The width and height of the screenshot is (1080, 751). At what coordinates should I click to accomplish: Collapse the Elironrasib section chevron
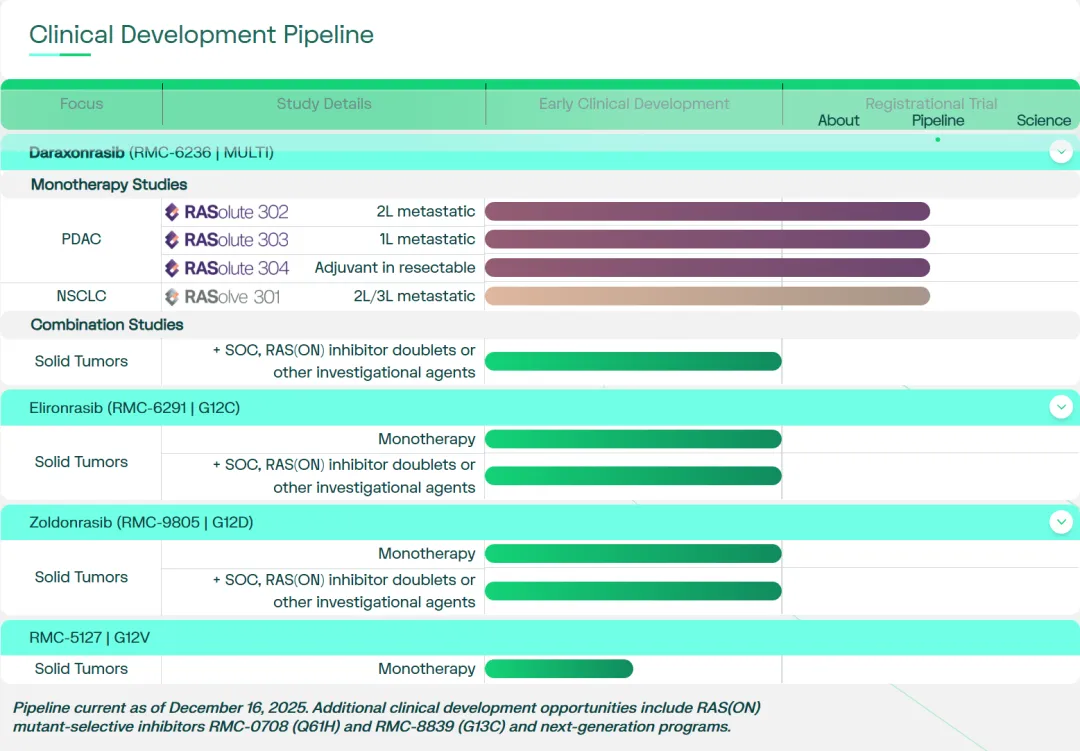pos(1061,407)
